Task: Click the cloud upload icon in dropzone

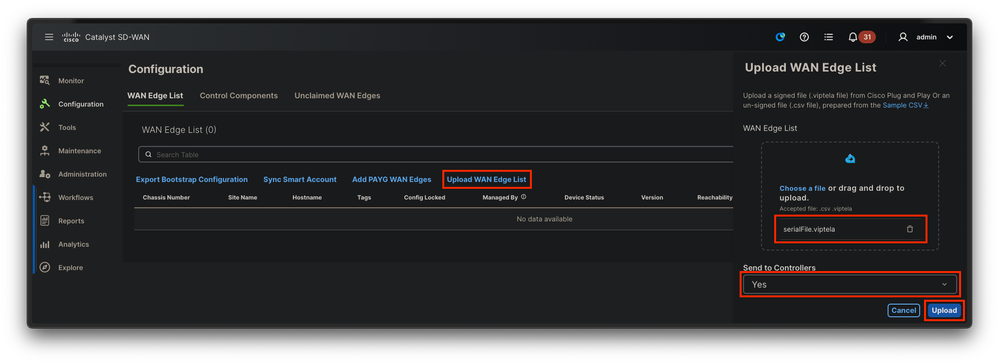Action: tap(850, 159)
